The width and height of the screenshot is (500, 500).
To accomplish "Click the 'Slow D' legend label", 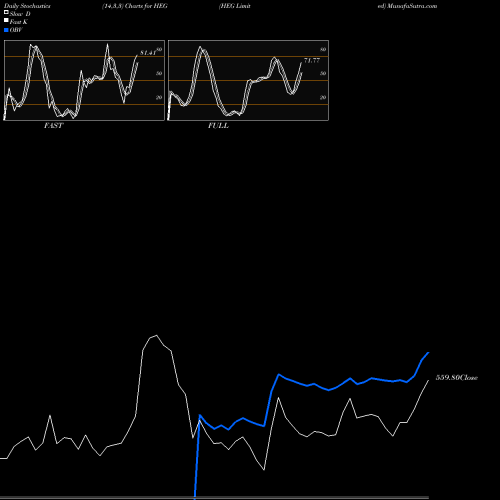I will 20,14.
